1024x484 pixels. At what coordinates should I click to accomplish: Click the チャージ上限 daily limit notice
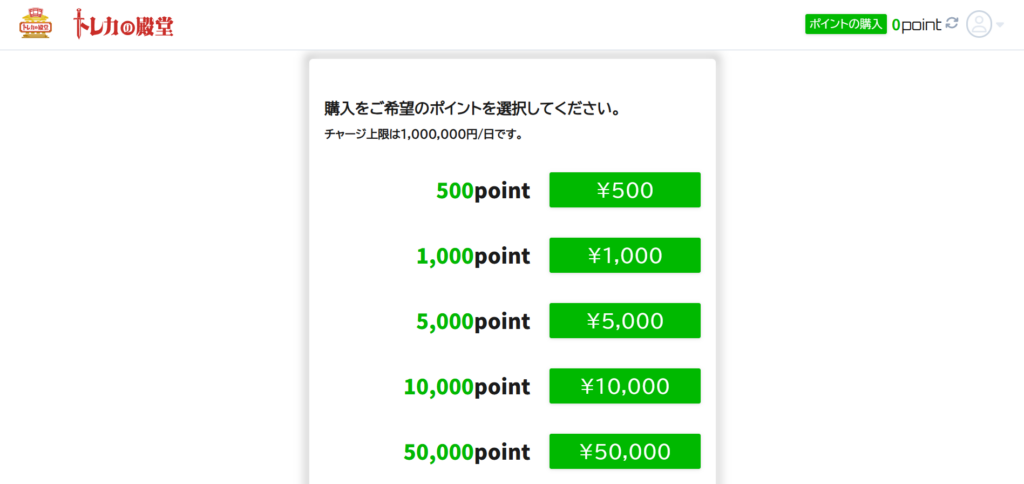[x=424, y=135]
